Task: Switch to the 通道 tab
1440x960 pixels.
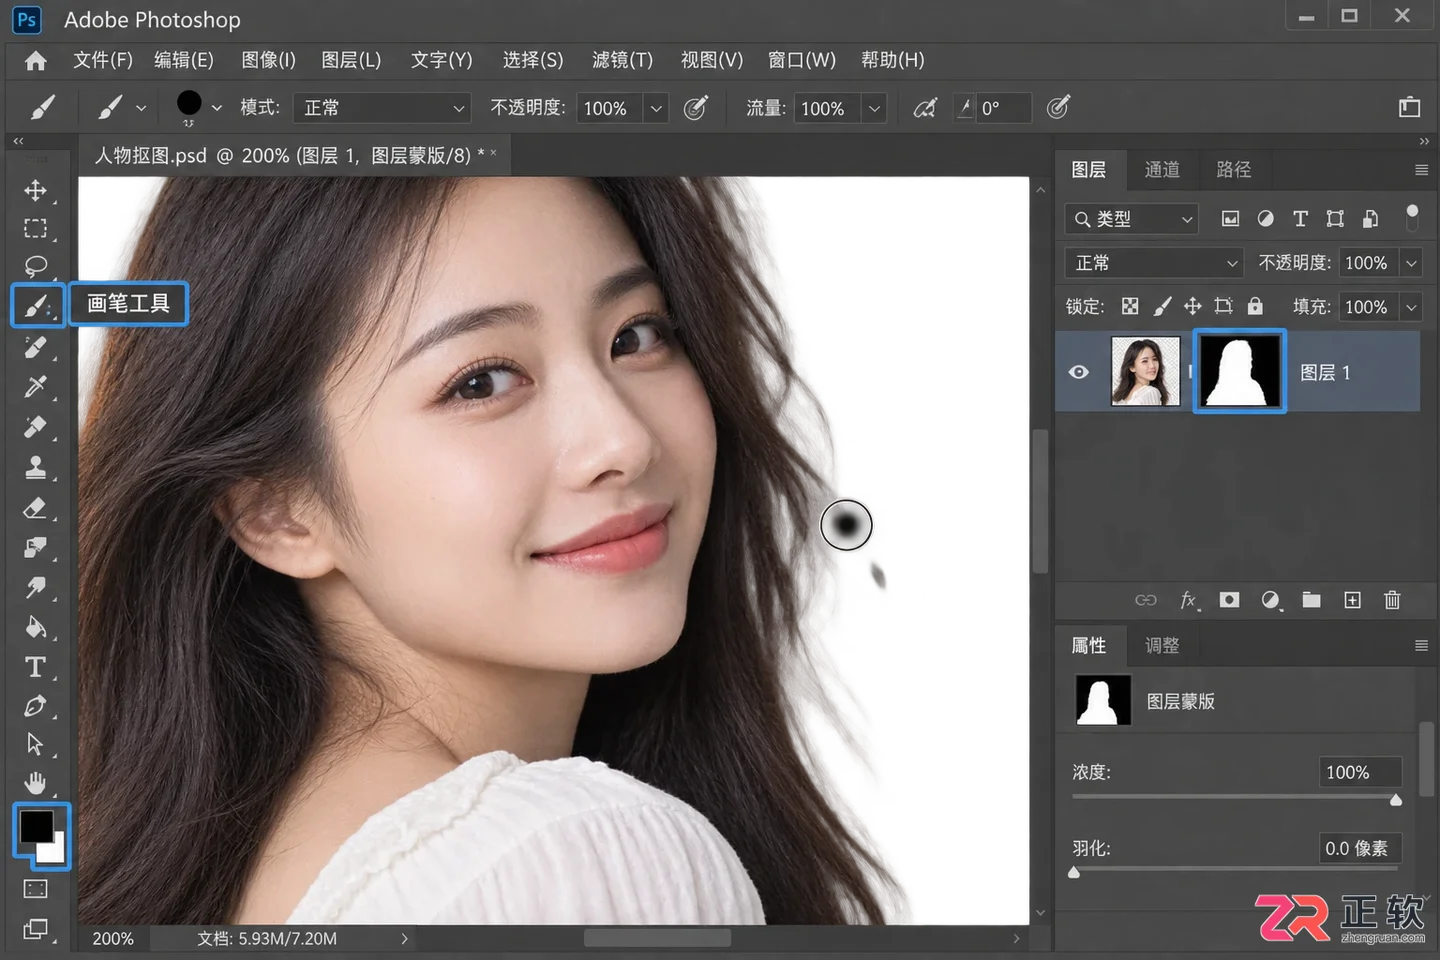Action: (1162, 170)
